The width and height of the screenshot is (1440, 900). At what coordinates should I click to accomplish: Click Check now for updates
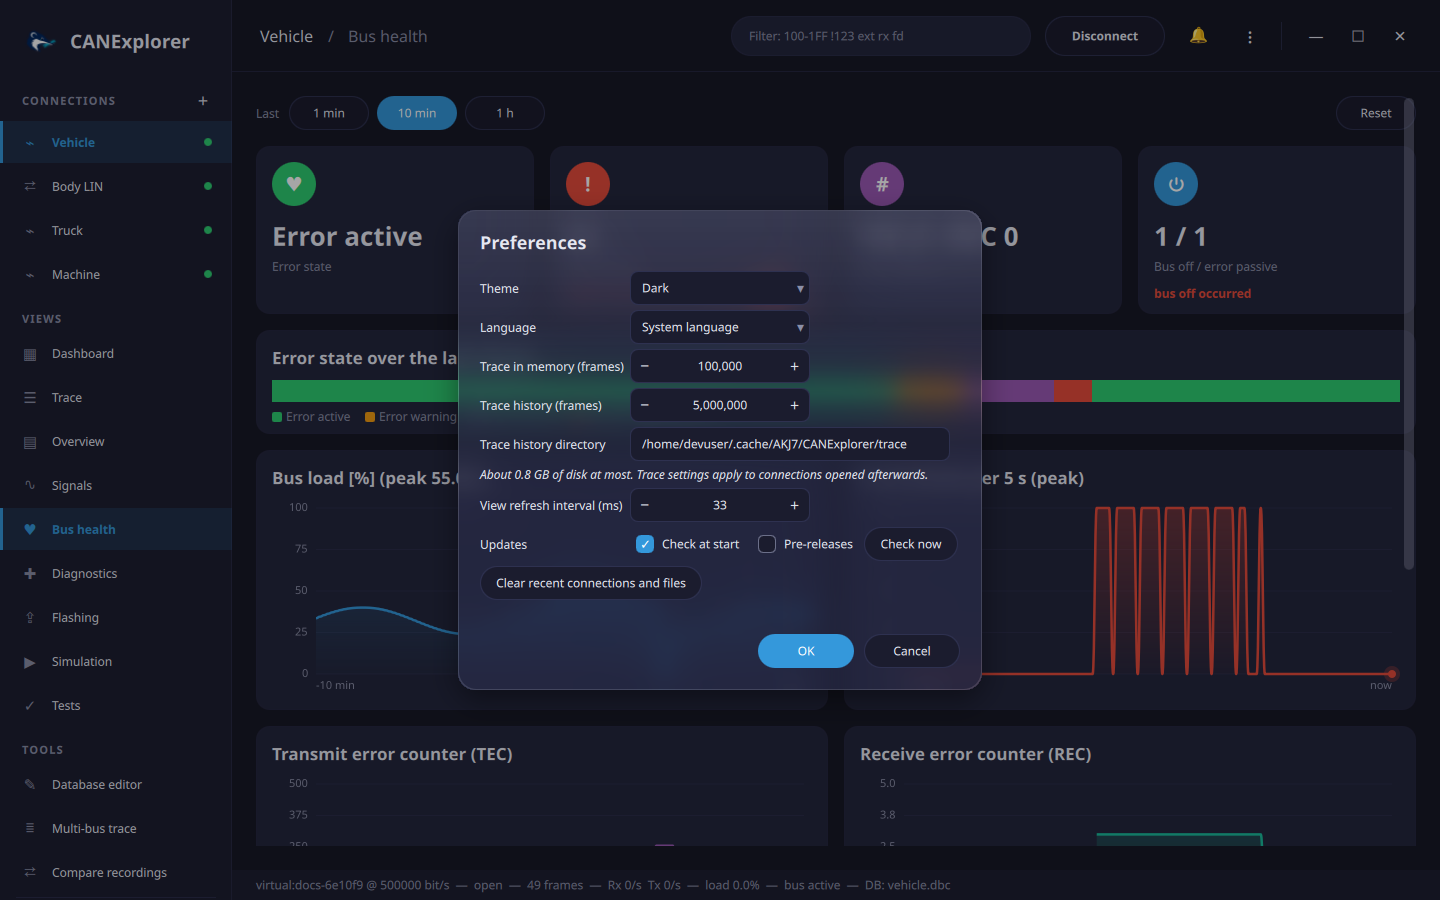tap(911, 544)
